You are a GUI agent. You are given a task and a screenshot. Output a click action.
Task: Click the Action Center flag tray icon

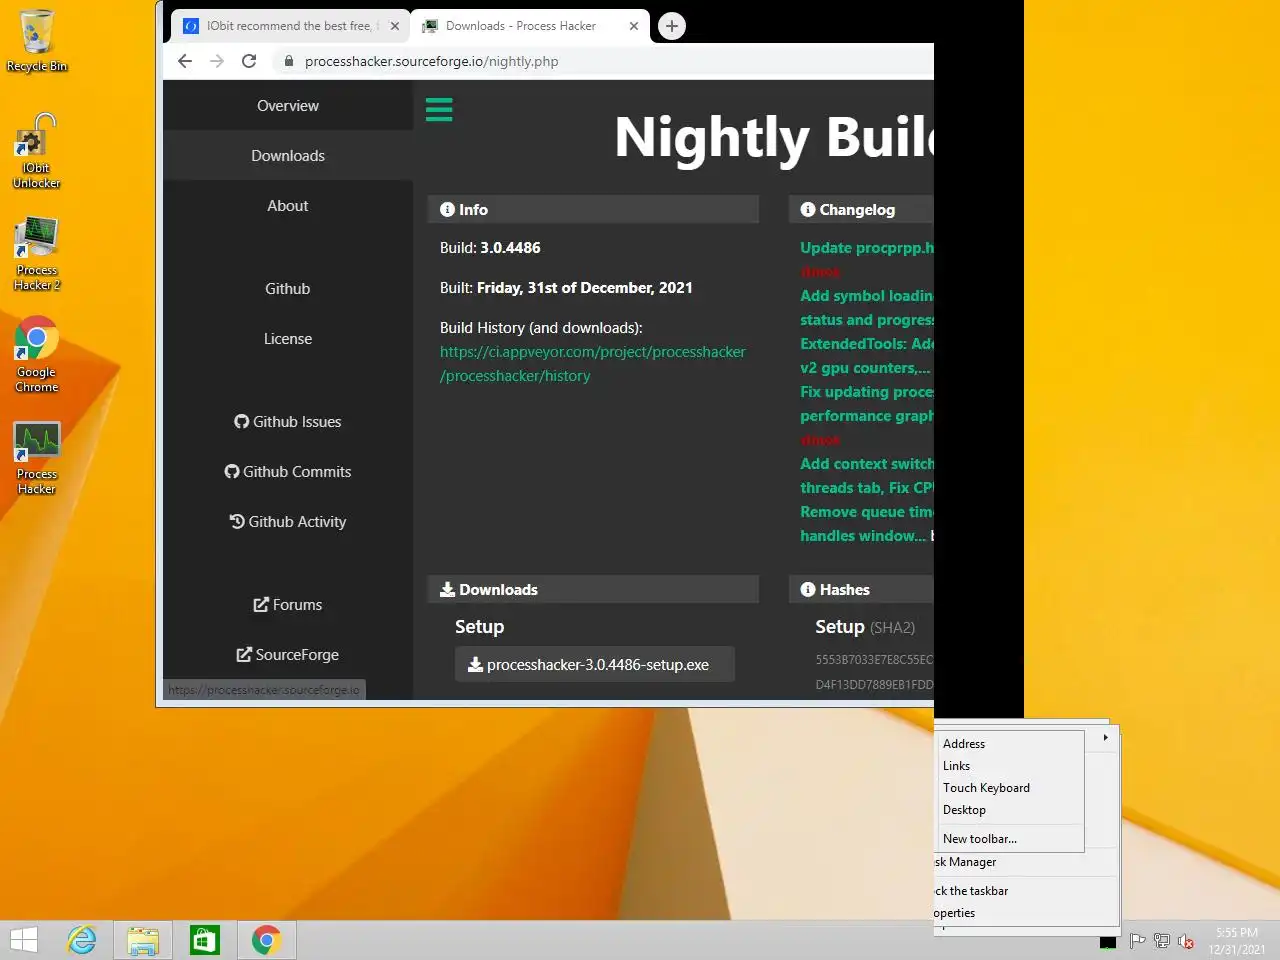pos(1137,941)
